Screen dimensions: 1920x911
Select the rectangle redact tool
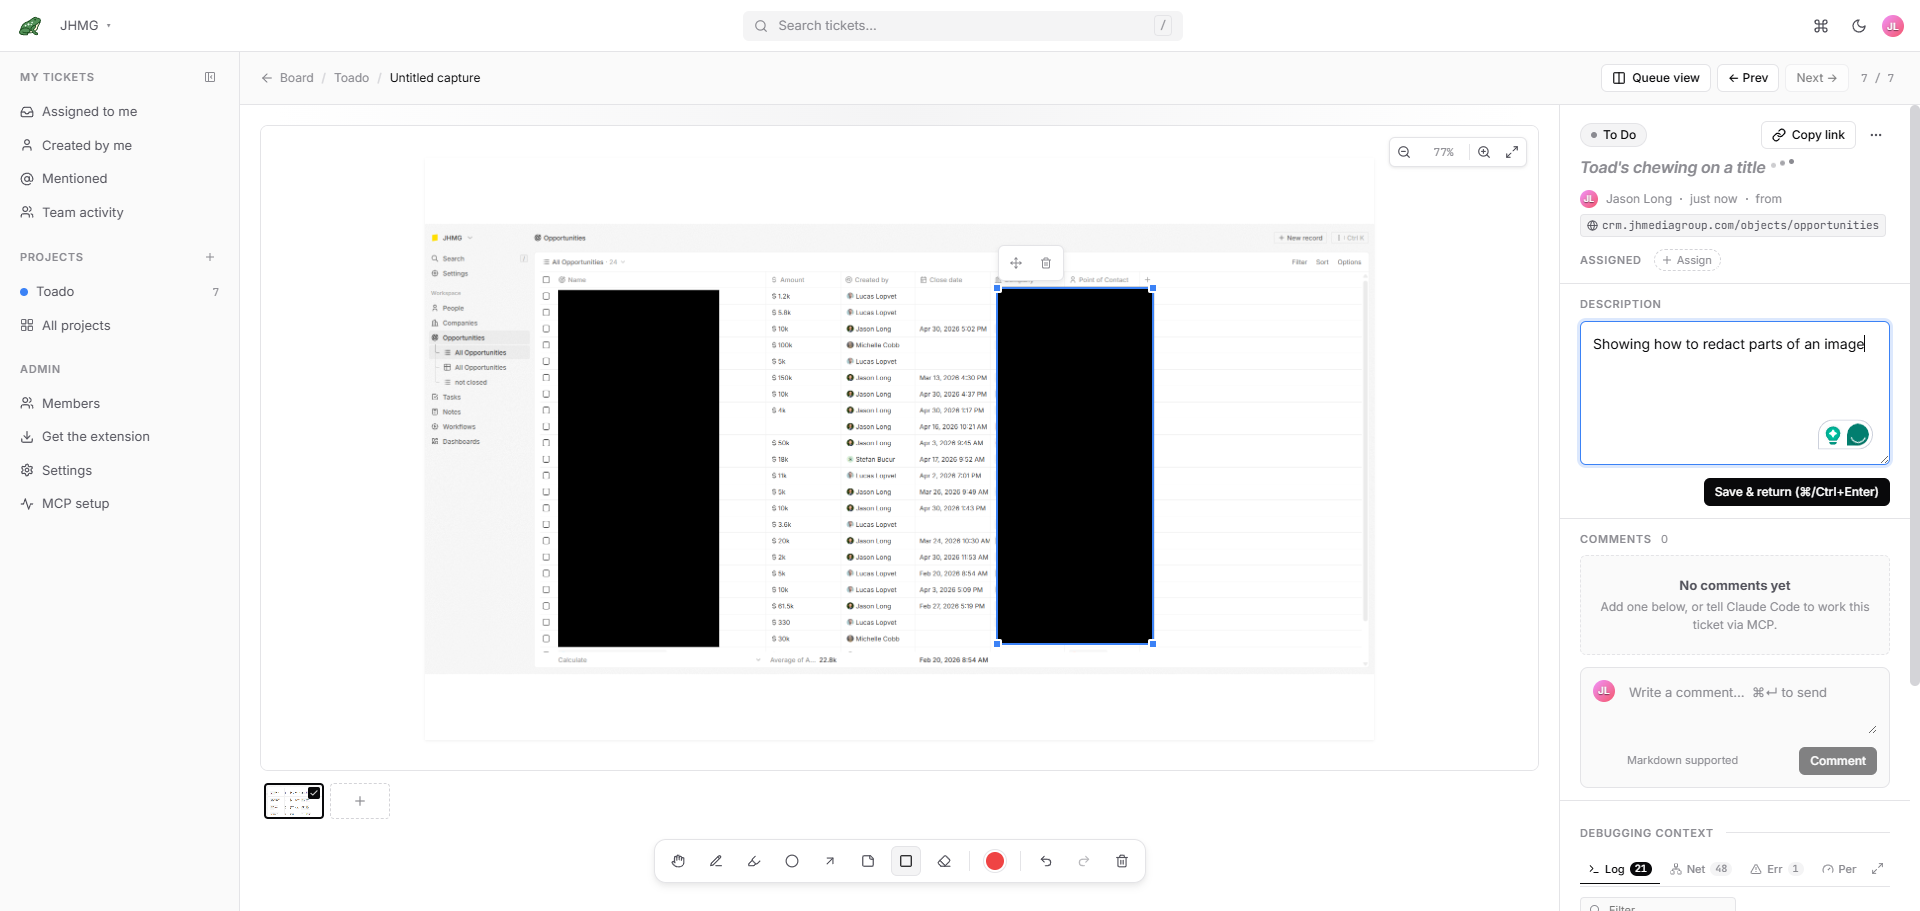point(906,861)
